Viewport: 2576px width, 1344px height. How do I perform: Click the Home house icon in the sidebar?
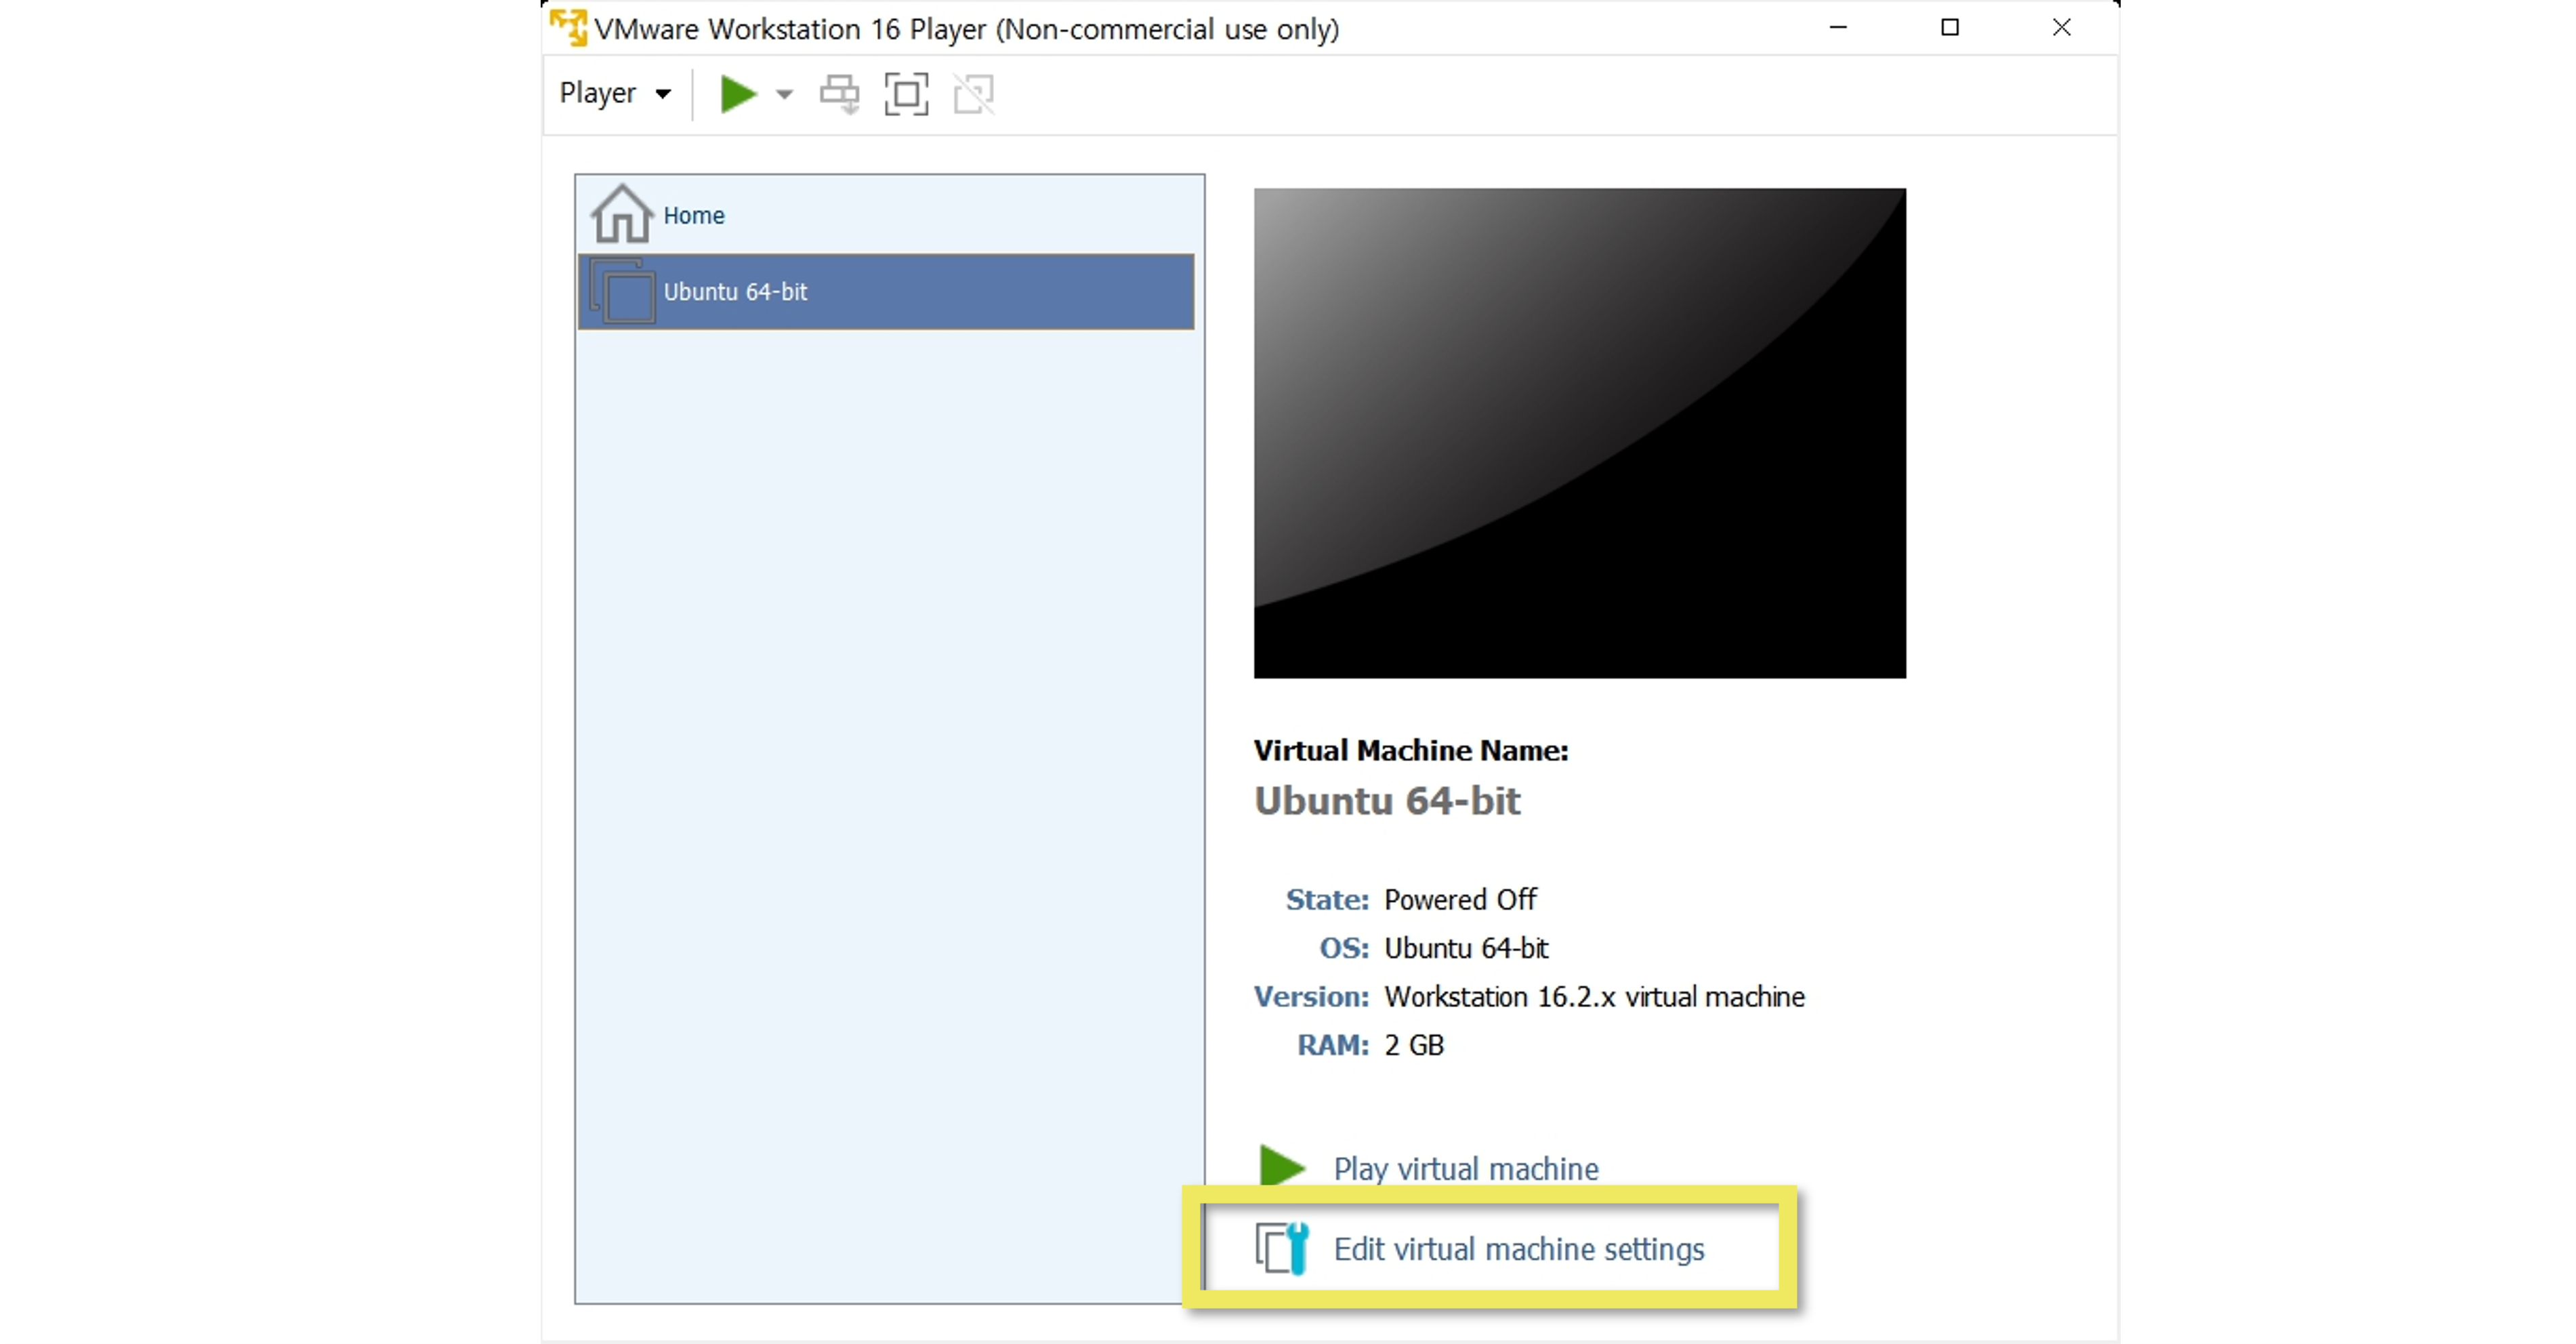(x=620, y=213)
